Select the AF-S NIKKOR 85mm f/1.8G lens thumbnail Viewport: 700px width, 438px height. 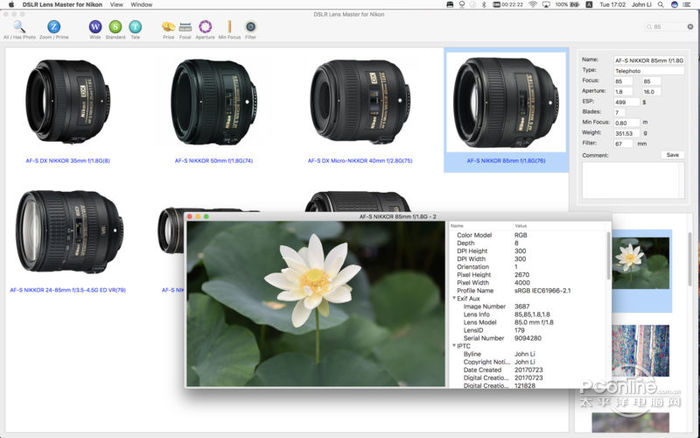[x=506, y=102]
